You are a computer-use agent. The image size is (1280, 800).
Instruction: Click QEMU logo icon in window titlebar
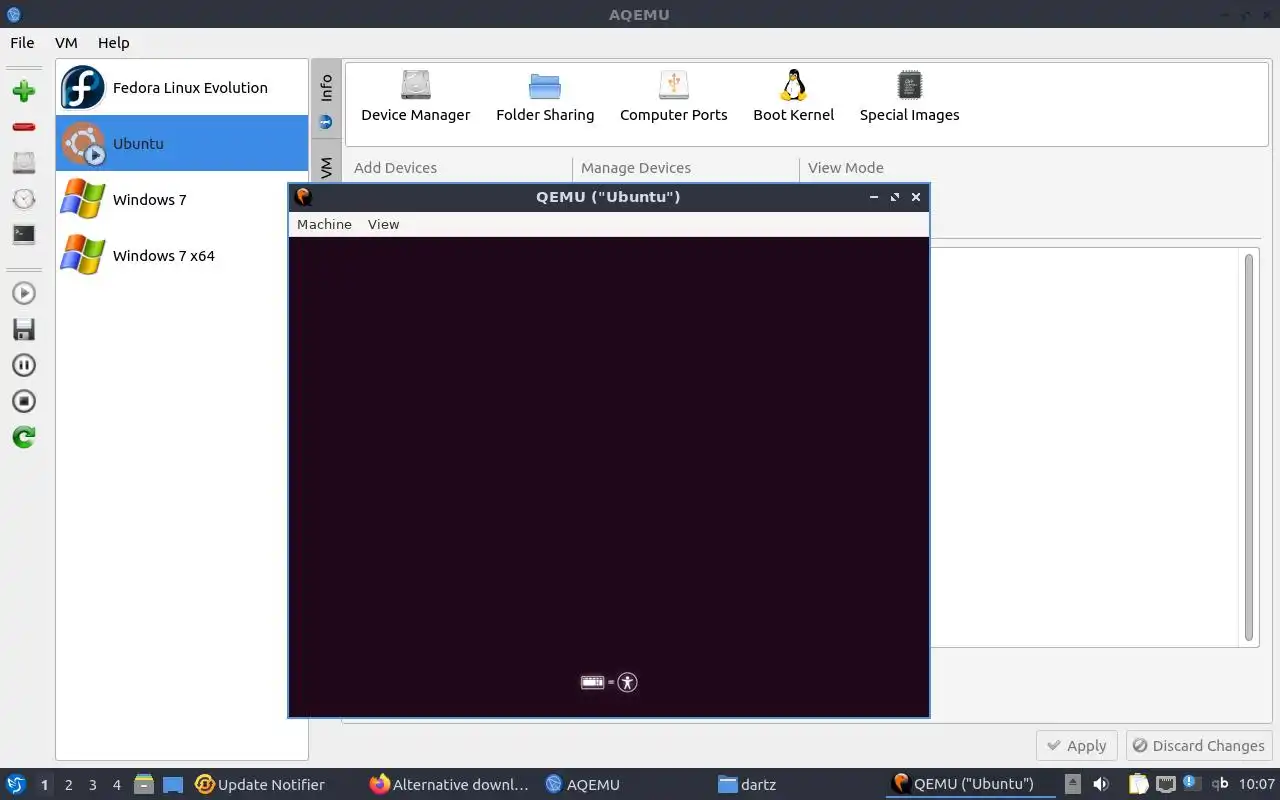(x=304, y=197)
